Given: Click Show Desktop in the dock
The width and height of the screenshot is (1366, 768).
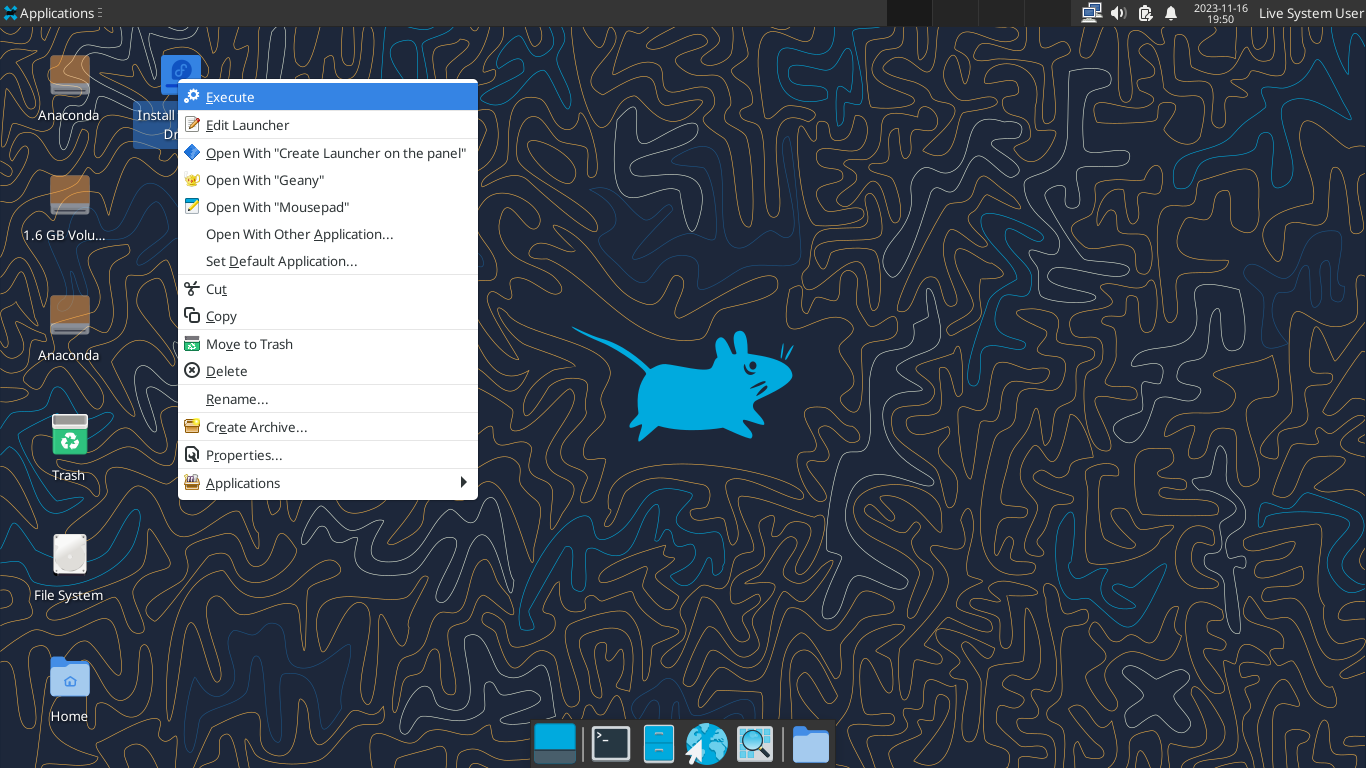Looking at the screenshot, I should 555,743.
